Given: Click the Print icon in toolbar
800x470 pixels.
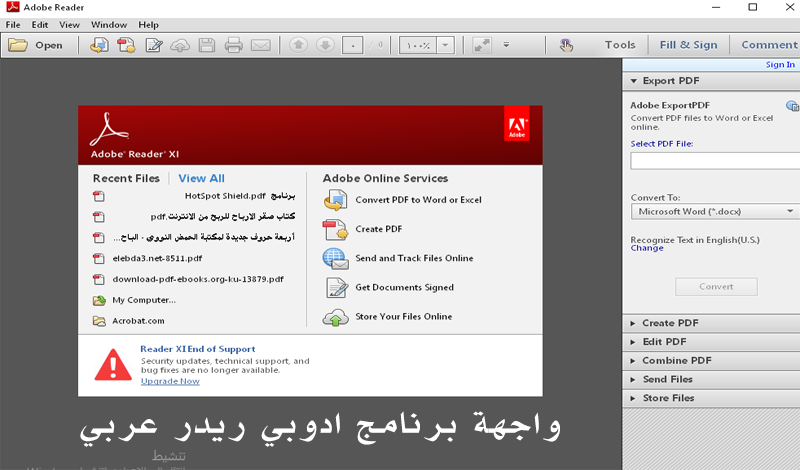Looking at the screenshot, I should pyautogui.click(x=234, y=45).
